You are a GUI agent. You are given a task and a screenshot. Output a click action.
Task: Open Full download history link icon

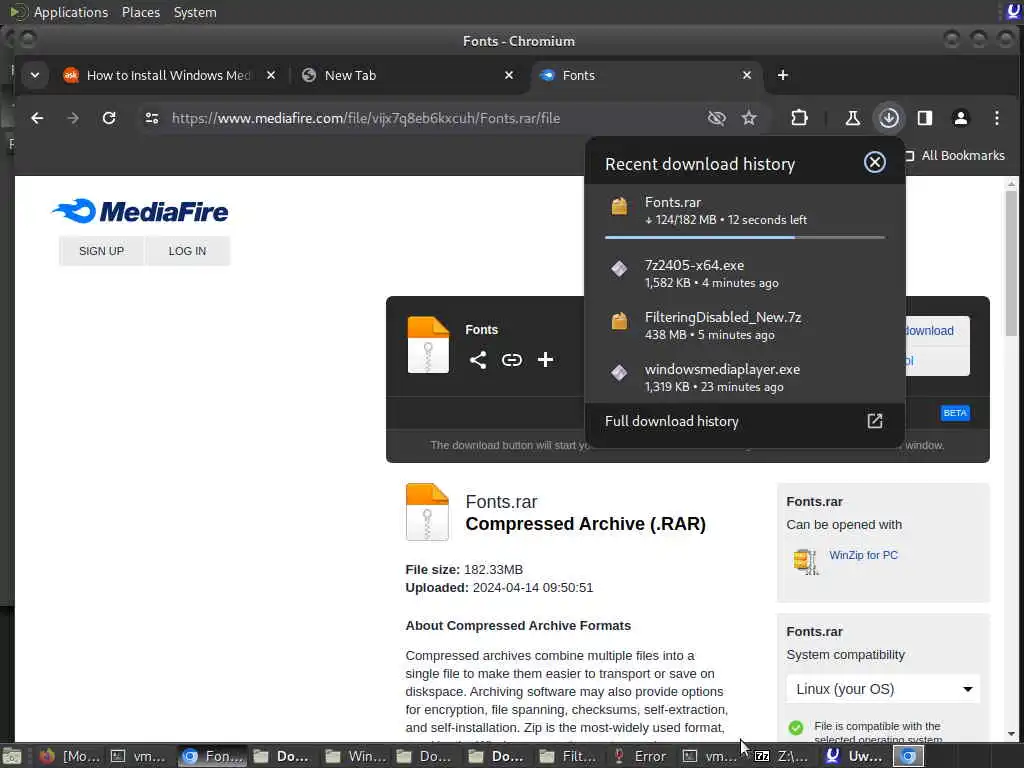[874, 421]
